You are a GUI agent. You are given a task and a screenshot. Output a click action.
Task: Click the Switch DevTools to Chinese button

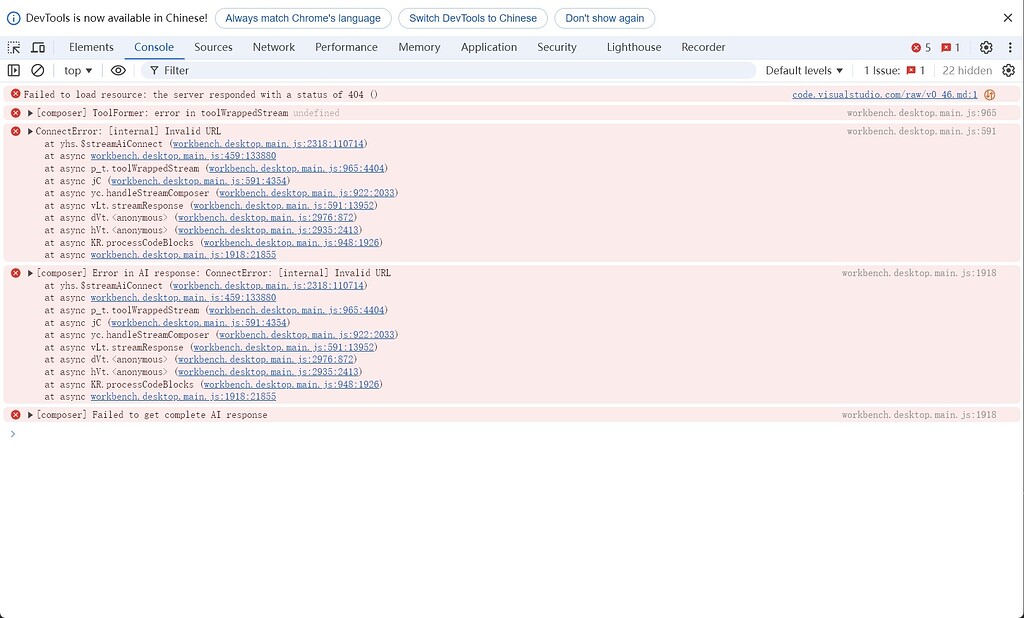[x=472, y=17]
